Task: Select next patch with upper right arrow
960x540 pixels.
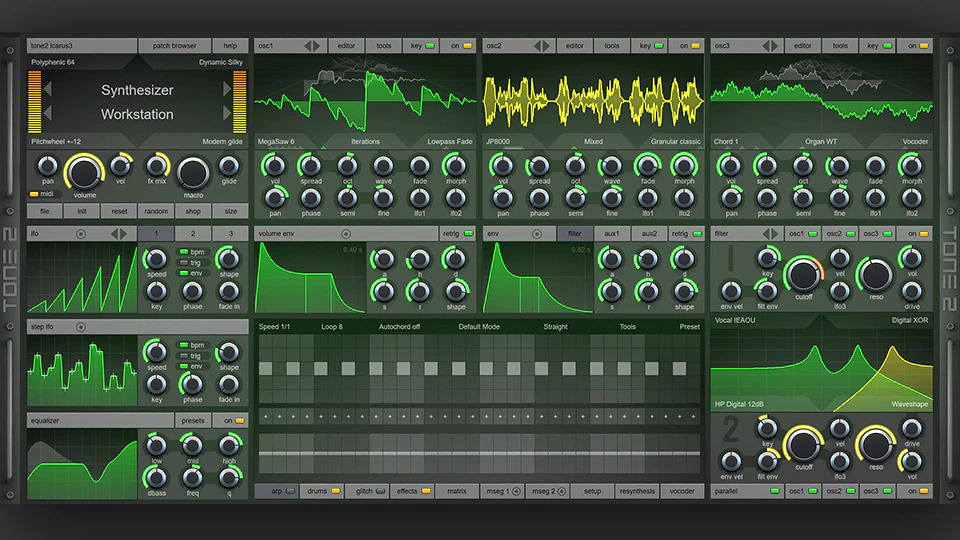Action: [227, 89]
